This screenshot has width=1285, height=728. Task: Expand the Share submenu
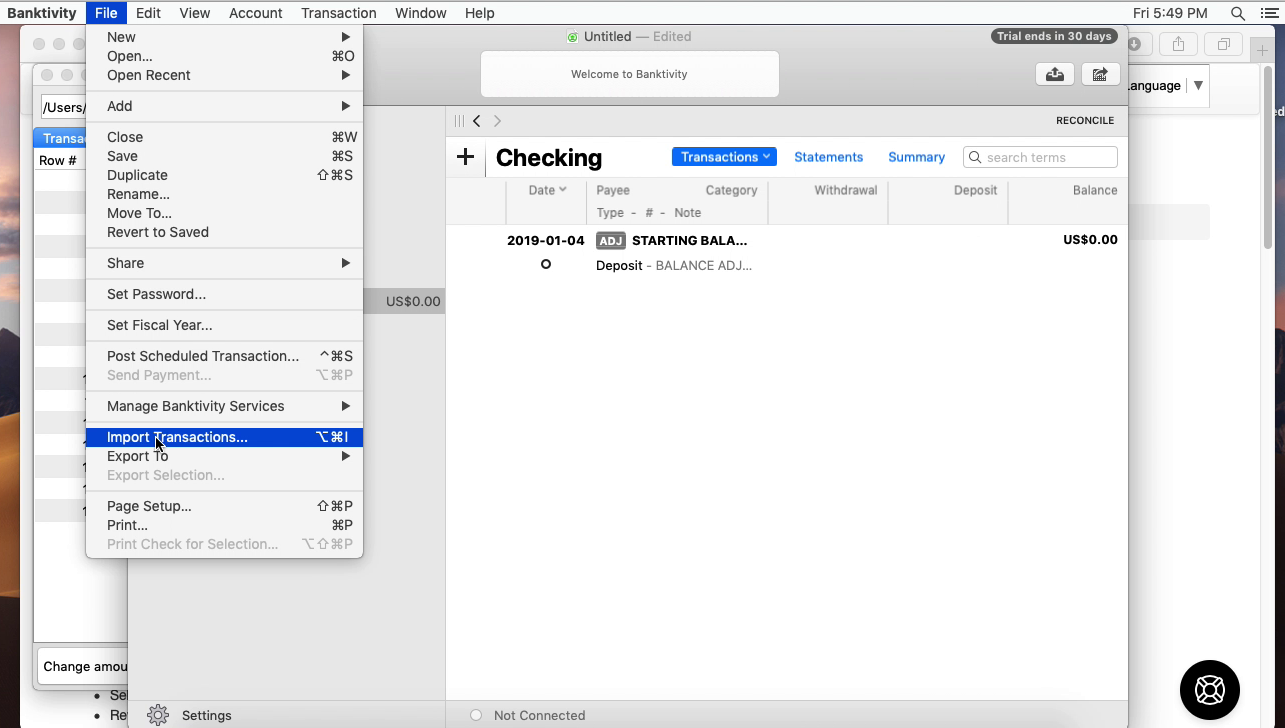click(x=224, y=263)
